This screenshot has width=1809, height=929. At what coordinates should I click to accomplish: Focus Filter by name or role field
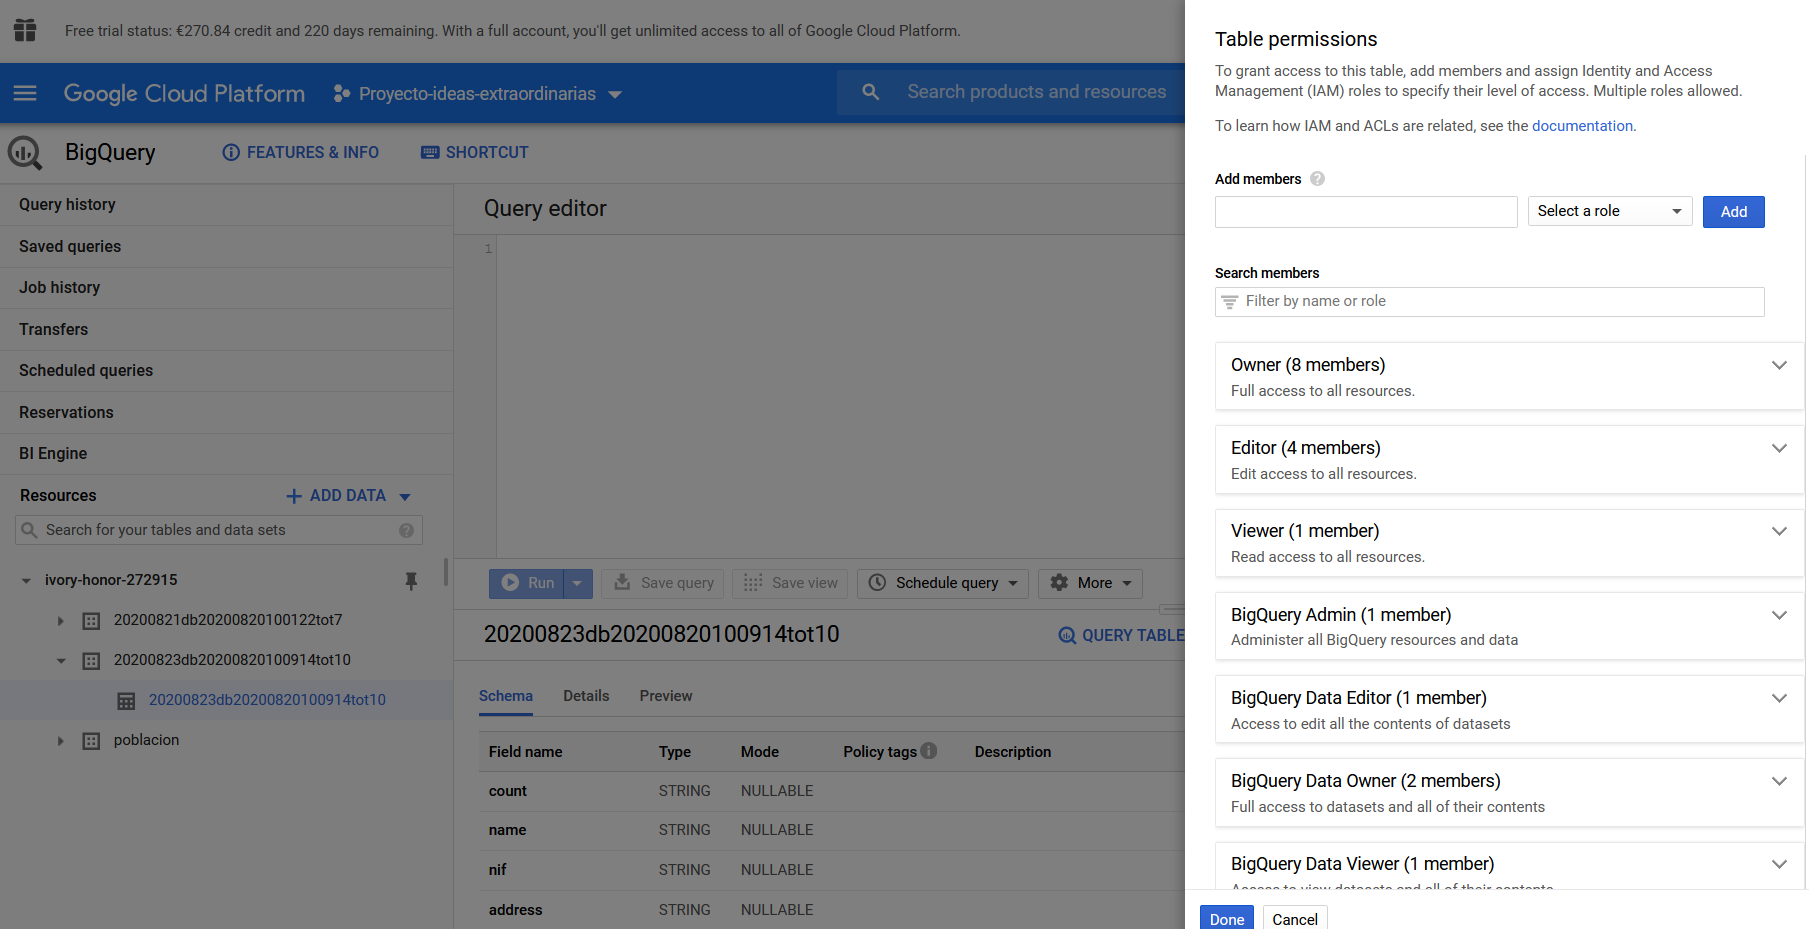pos(1490,302)
